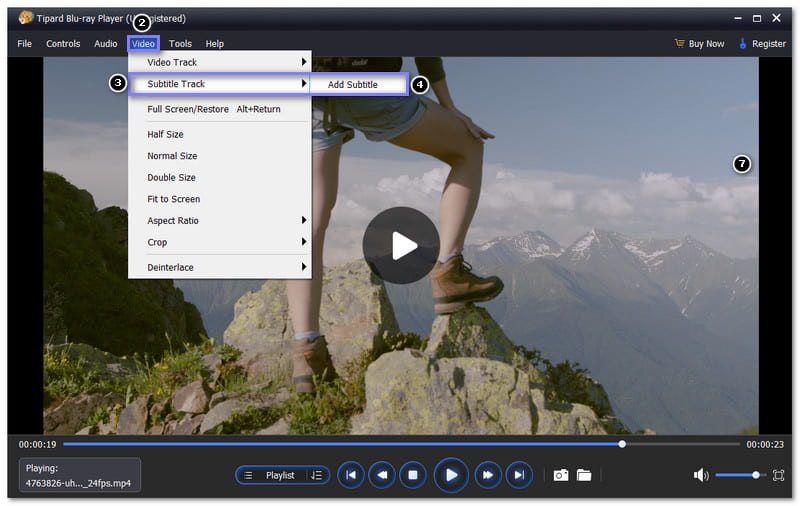800x506 pixels.
Task: Maximize the Tipard Blu-ray Player window
Action: tap(757, 18)
